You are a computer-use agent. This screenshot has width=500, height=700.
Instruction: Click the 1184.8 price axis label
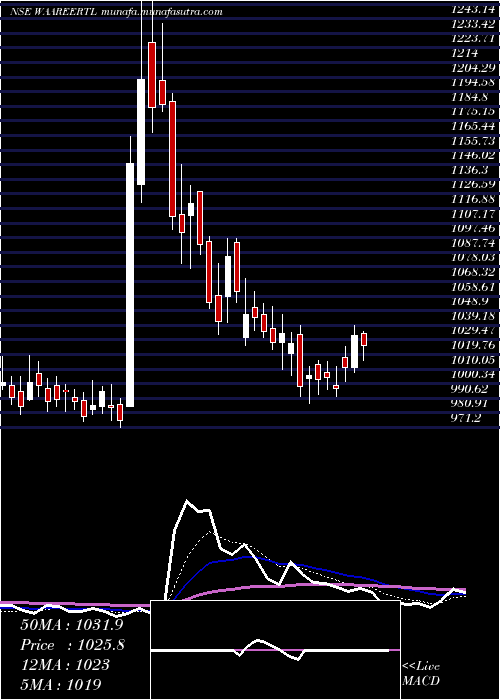click(469, 97)
